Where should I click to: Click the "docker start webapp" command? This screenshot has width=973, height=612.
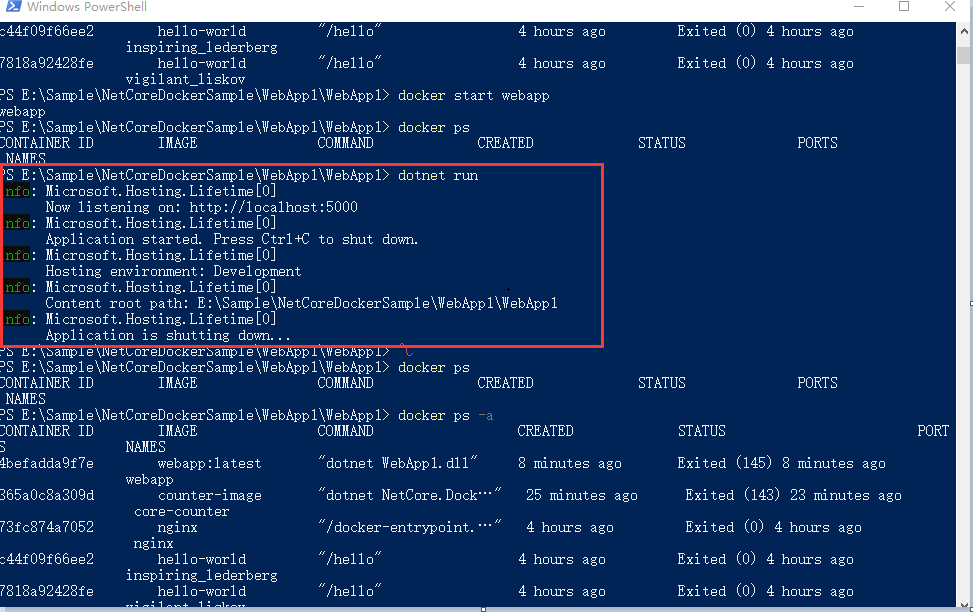coord(474,95)
